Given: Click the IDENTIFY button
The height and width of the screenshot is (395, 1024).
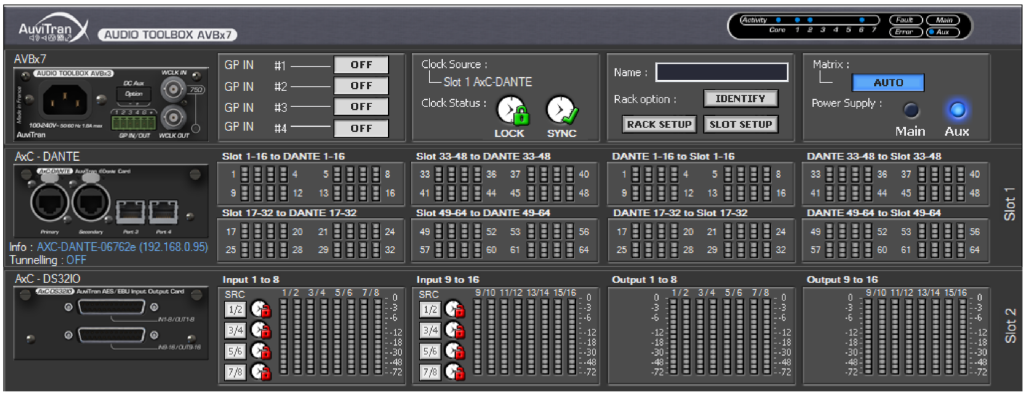Looking at the screenshot, I should 741,99.
